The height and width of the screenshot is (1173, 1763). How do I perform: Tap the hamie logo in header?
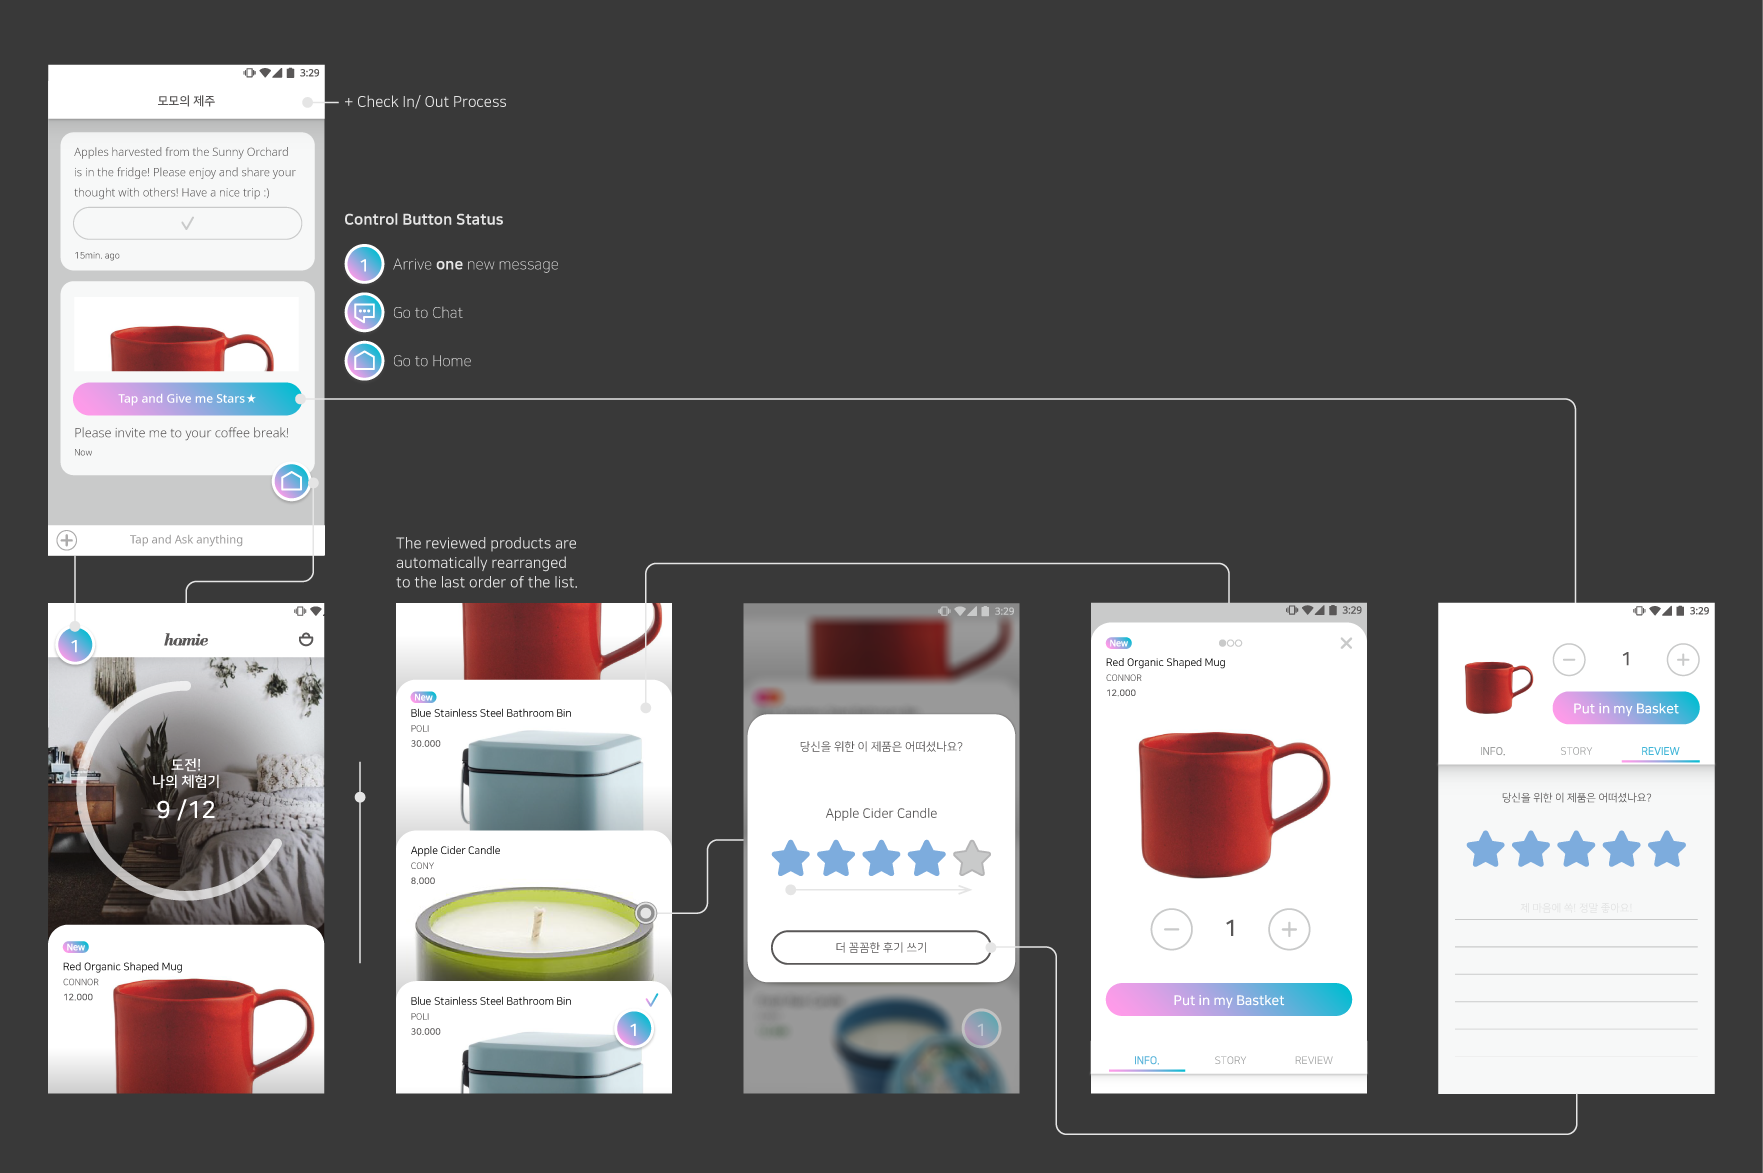186,640
